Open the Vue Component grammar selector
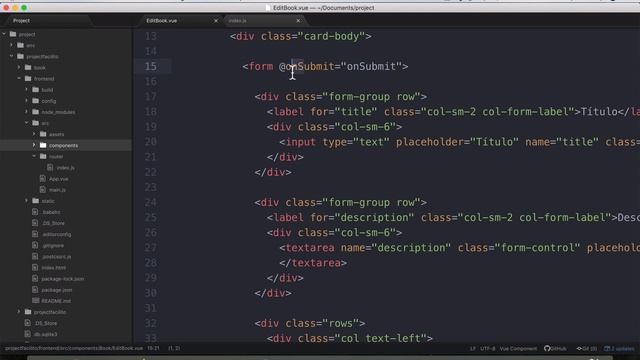 [x=518, y=348]
